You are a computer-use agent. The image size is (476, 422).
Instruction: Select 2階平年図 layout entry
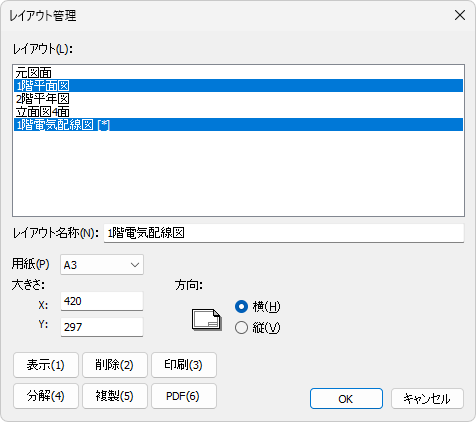pyautogui.click(x=238, y=99)
